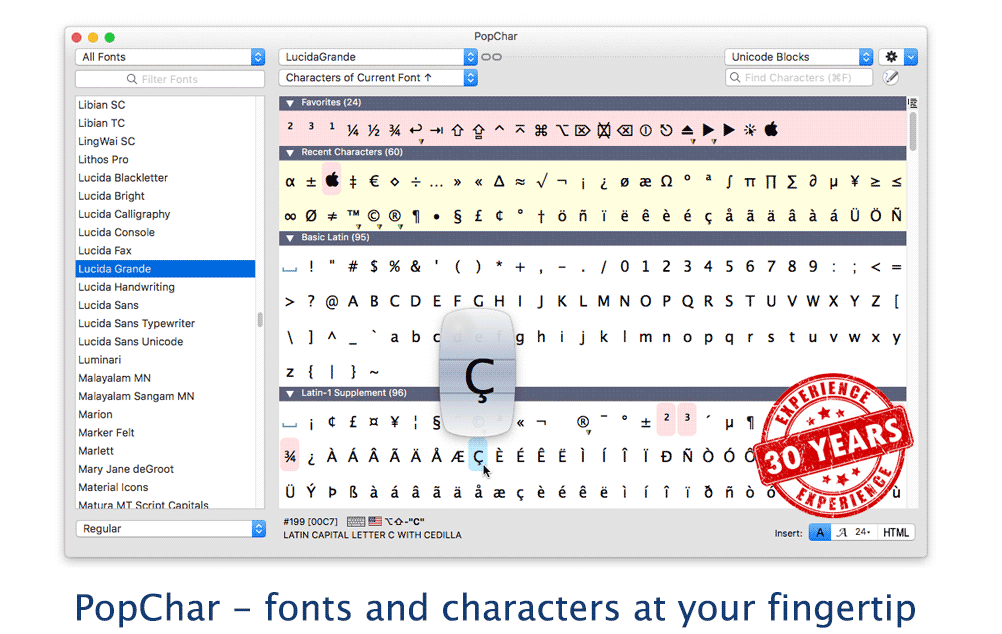Select the power symbol in Favorites
This screenshot has height=634, width=1002.
coord(645,130)
